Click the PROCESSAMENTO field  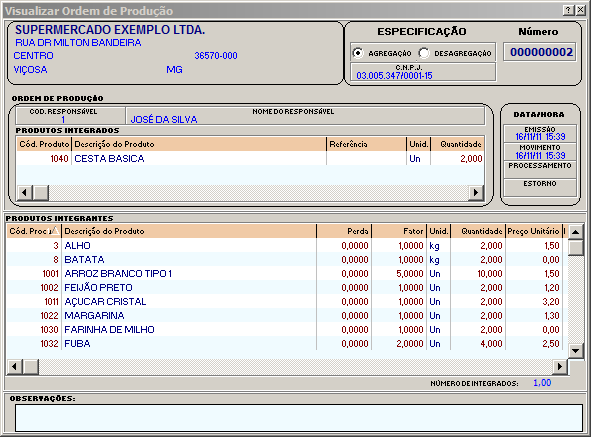tap(540, 169)
